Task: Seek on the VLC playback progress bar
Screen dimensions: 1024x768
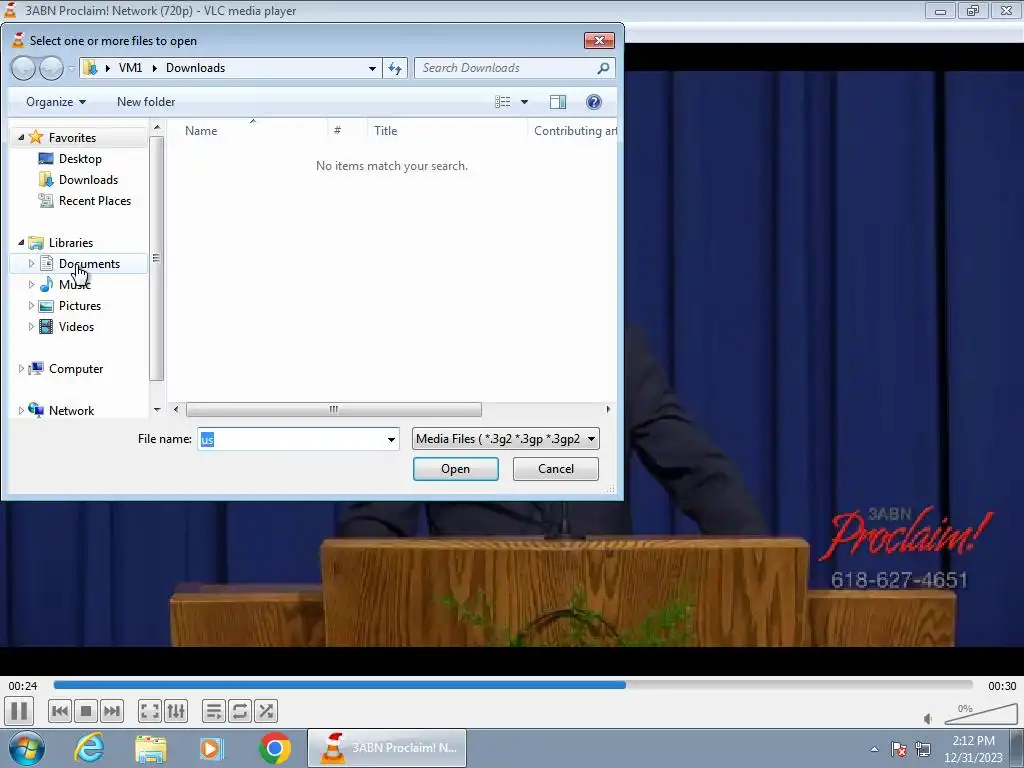Action: coord(513,685)
